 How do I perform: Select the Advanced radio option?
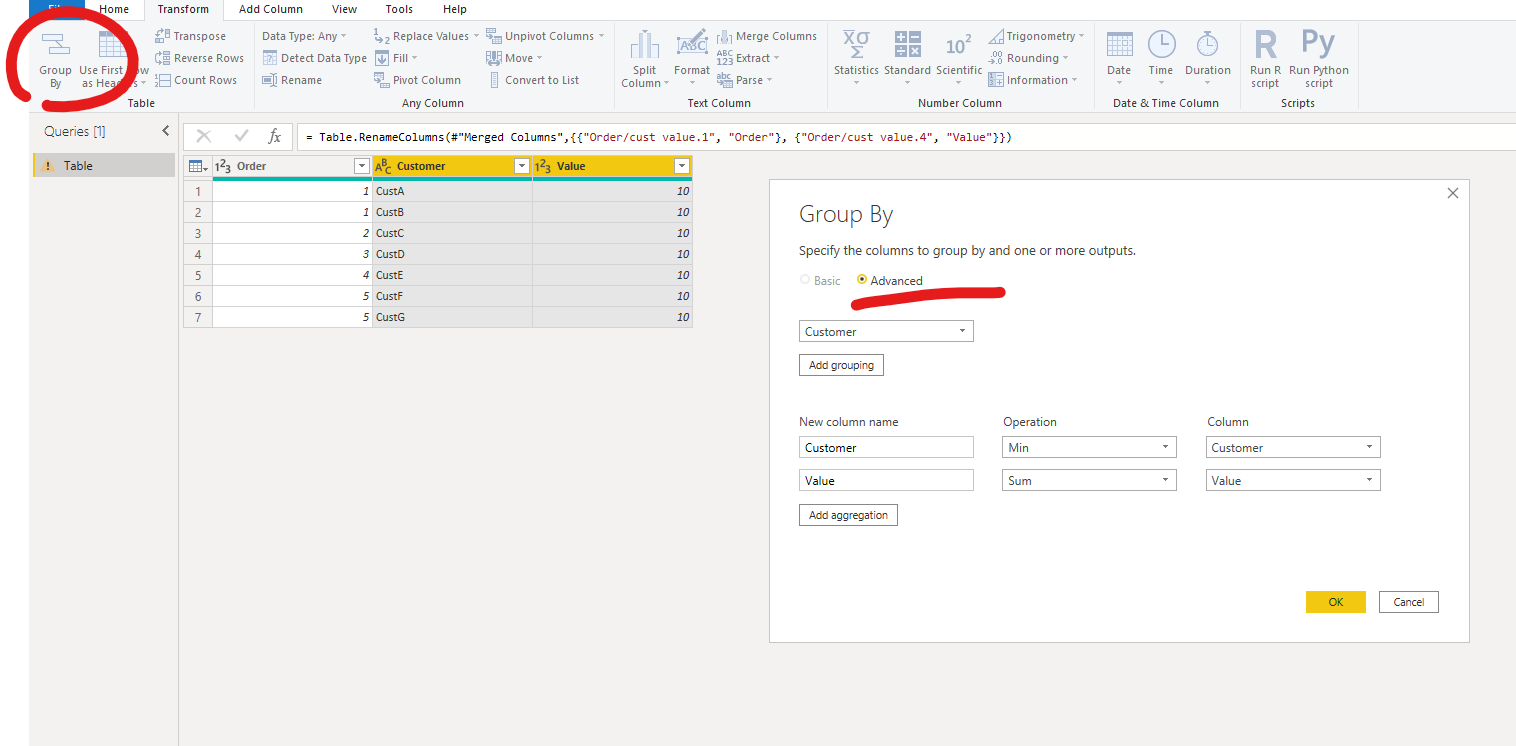[862, 280]
